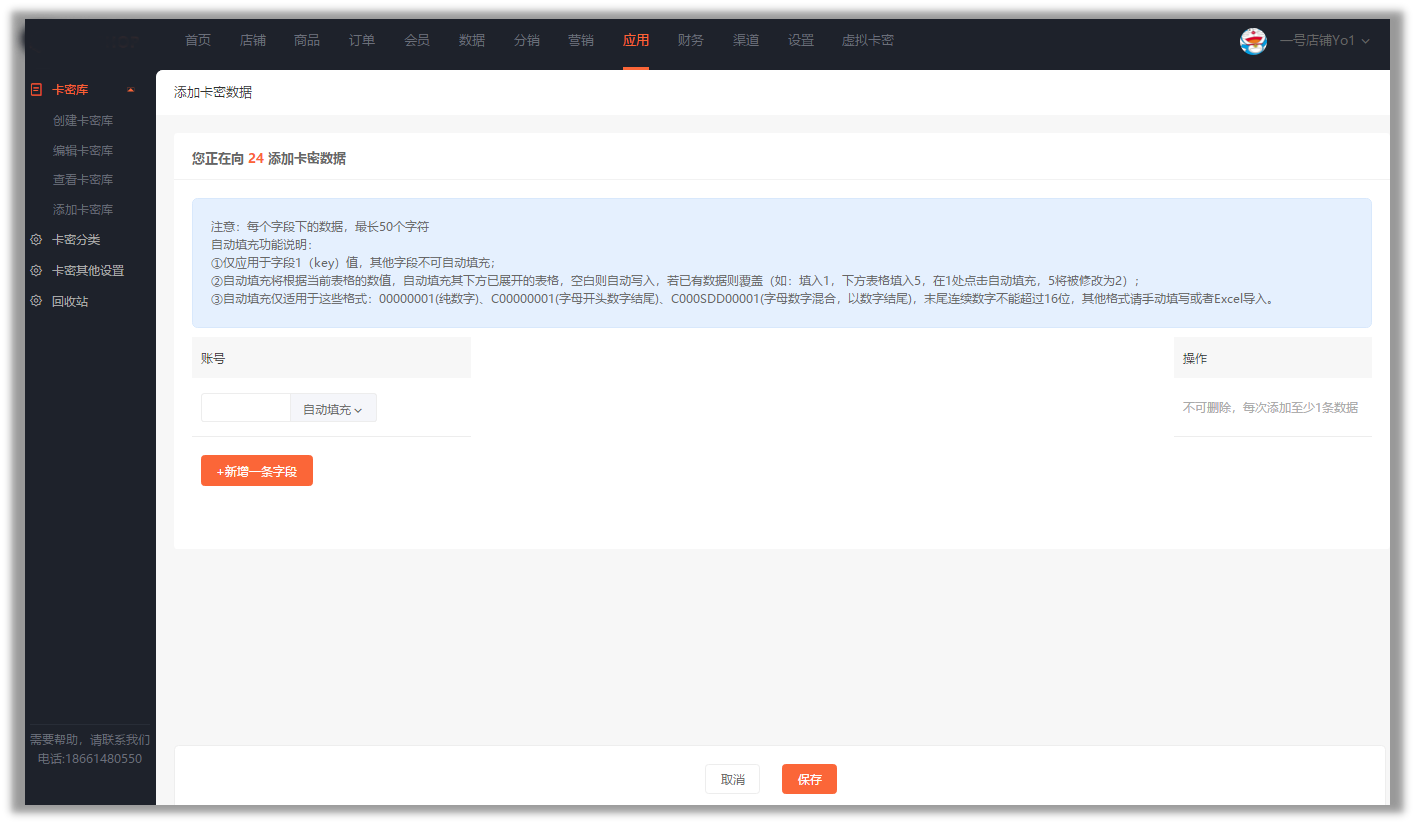
Task: Open the 营销 top menu
Action: pos(581,41)
